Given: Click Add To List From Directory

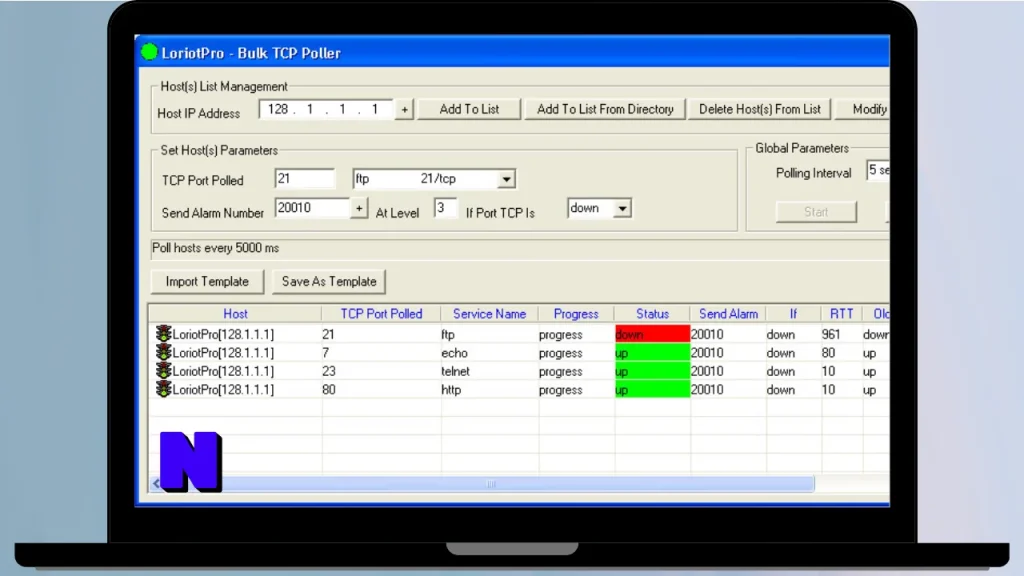Looking at the screenshot, I should tap(605, 109).
